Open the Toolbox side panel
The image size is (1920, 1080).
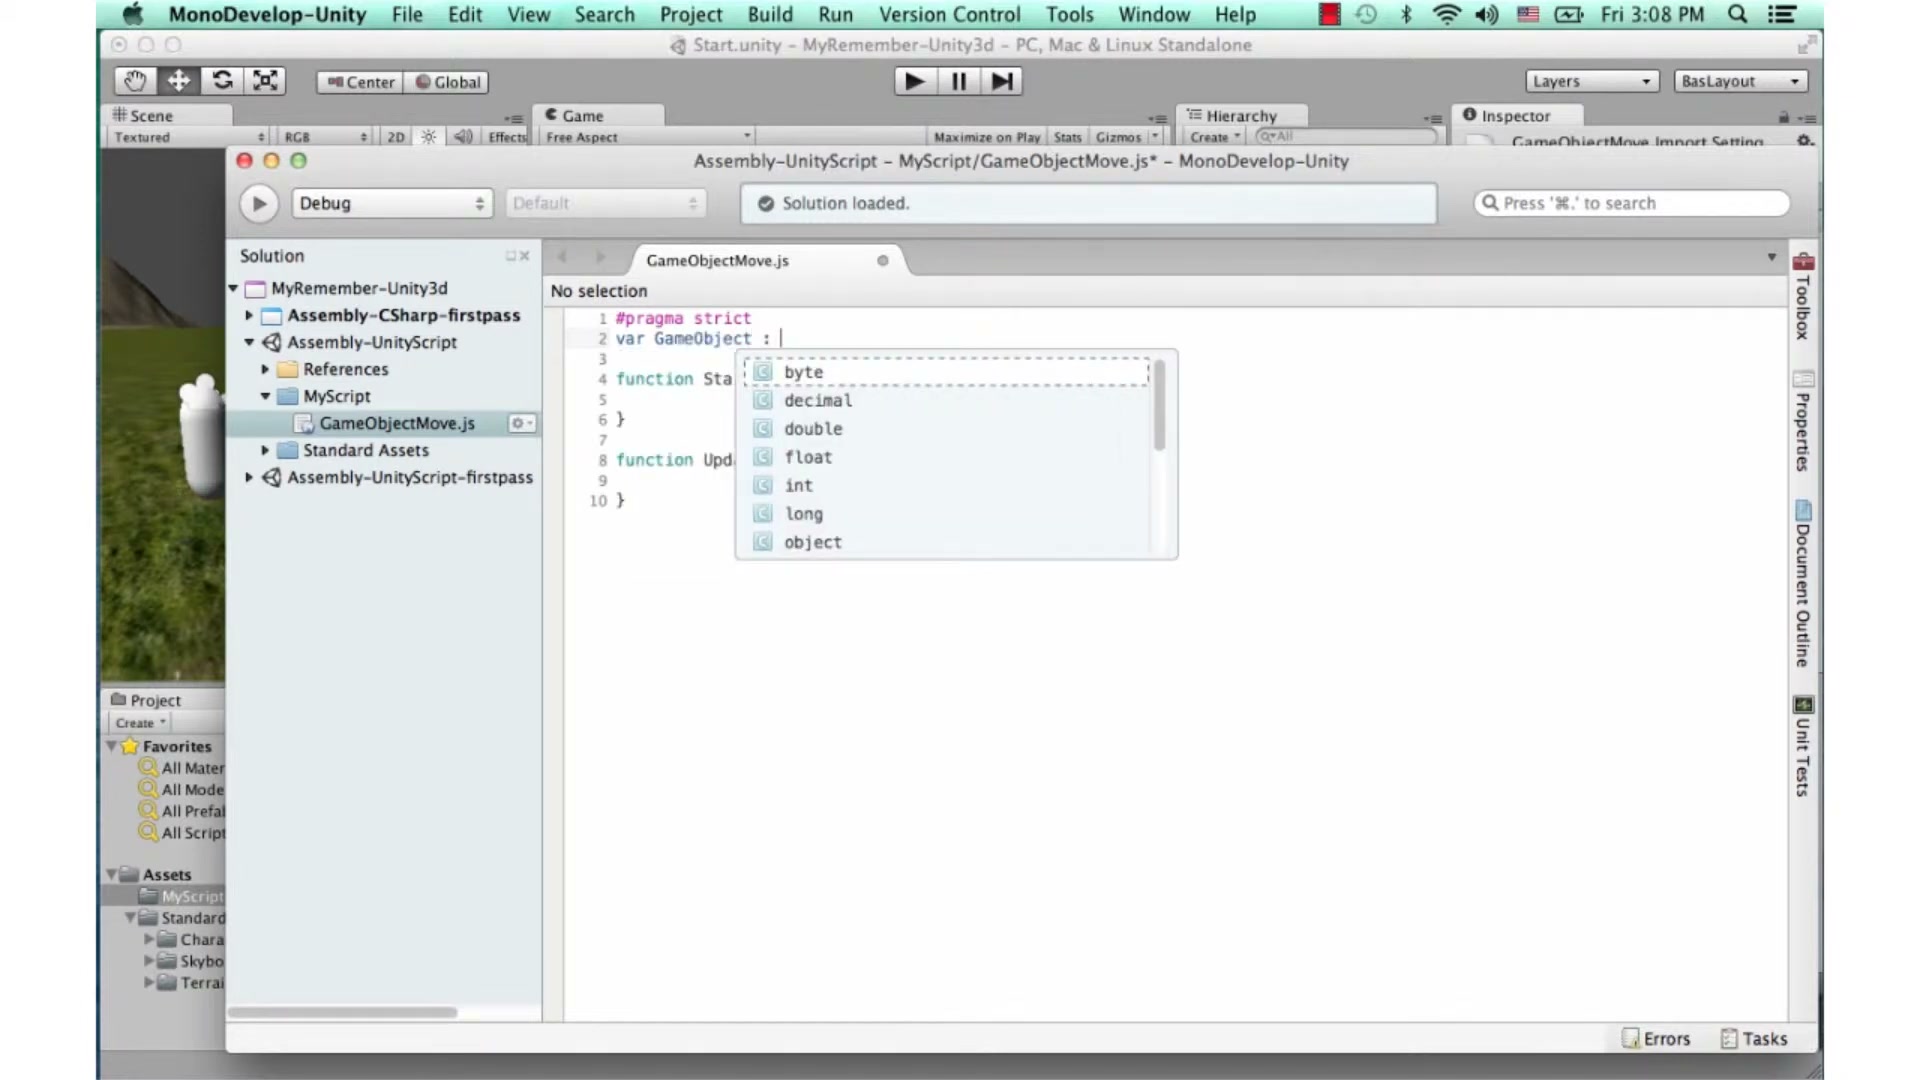[1802, 296]
